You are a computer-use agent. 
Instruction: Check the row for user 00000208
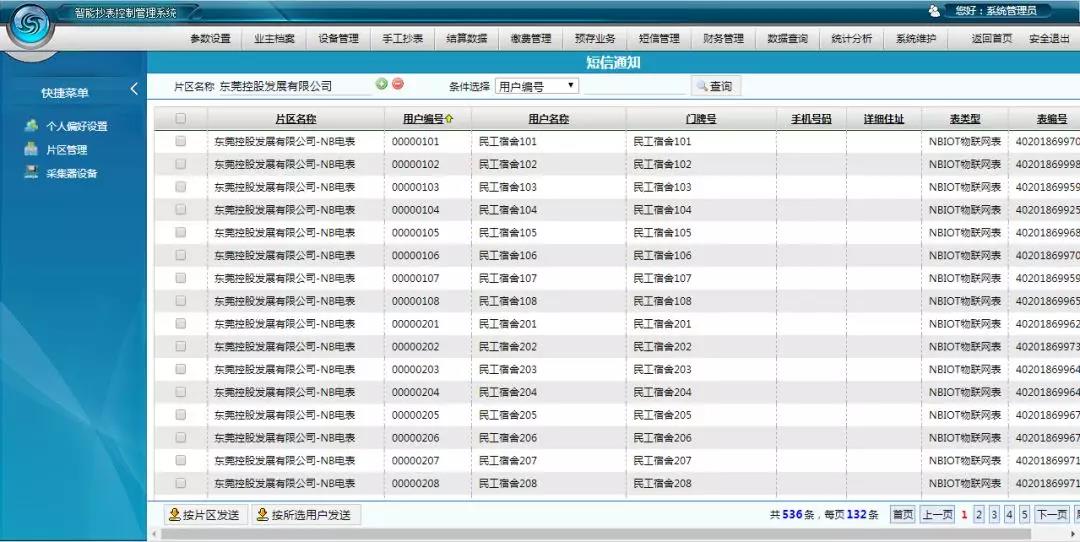coord(180,483)
